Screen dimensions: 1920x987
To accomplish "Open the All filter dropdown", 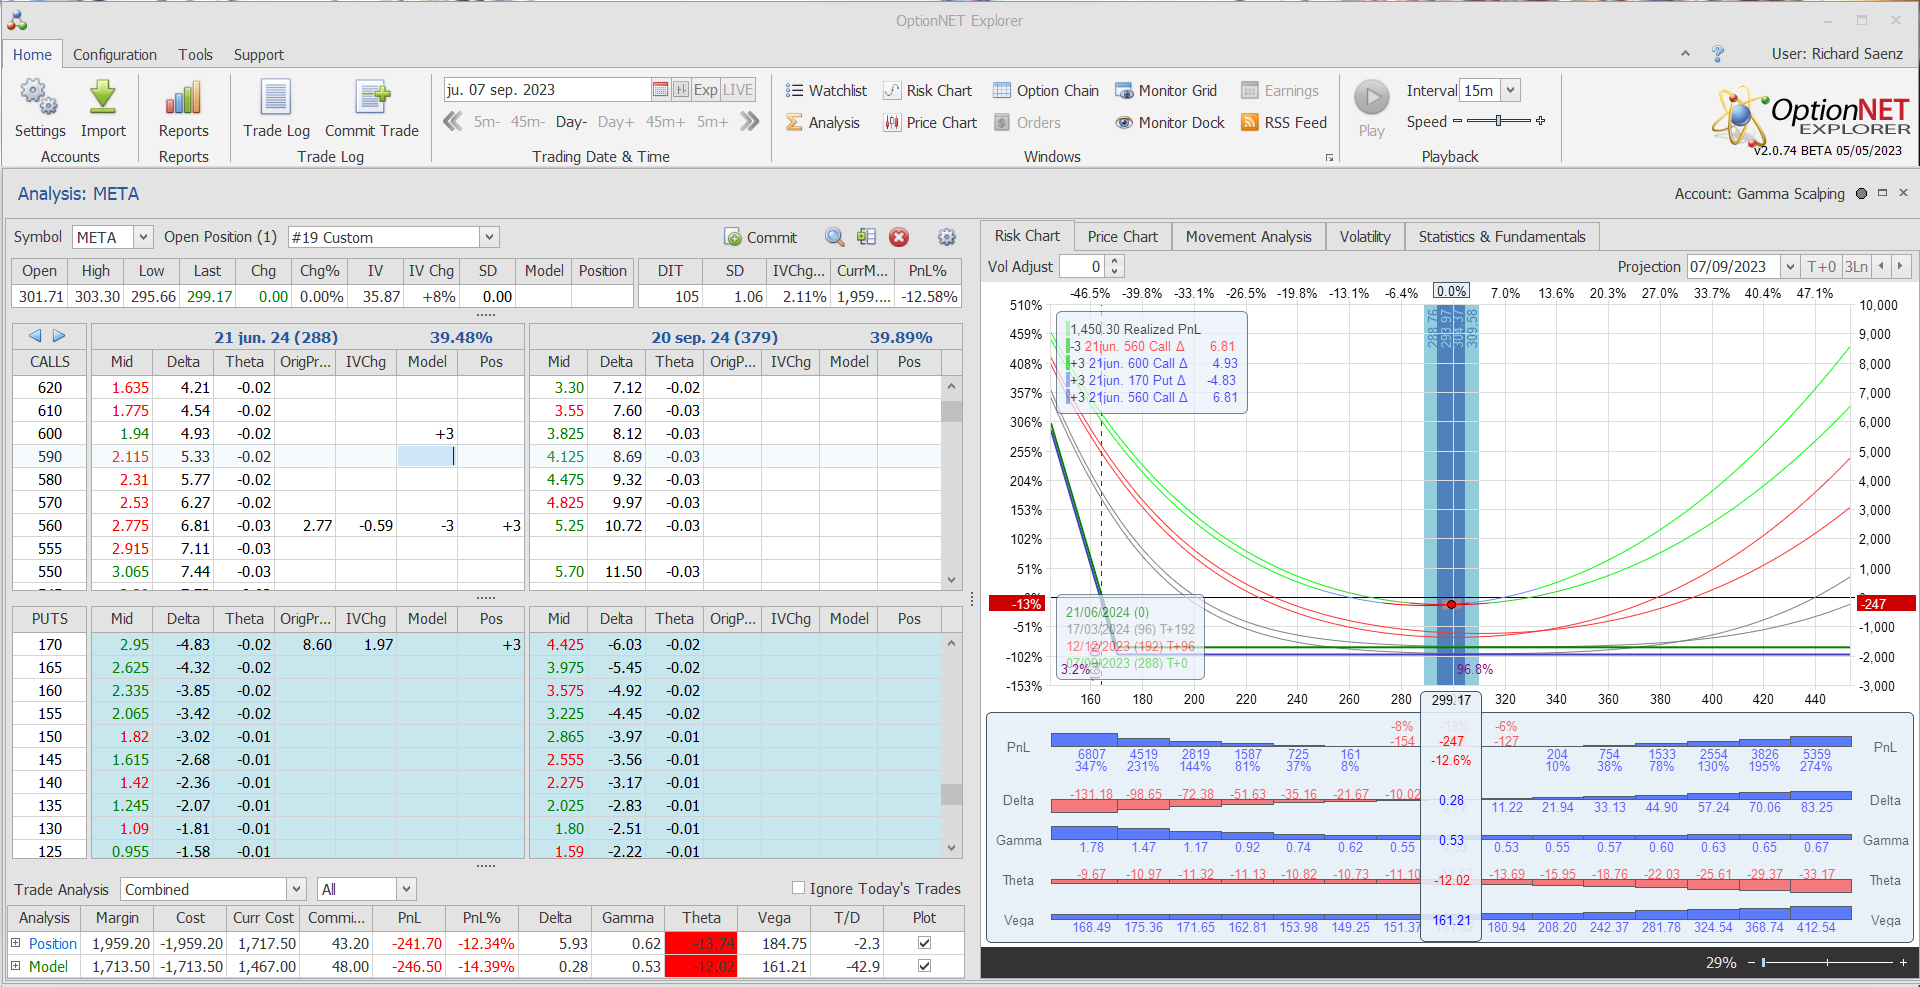I will click(x=405, y=889).
